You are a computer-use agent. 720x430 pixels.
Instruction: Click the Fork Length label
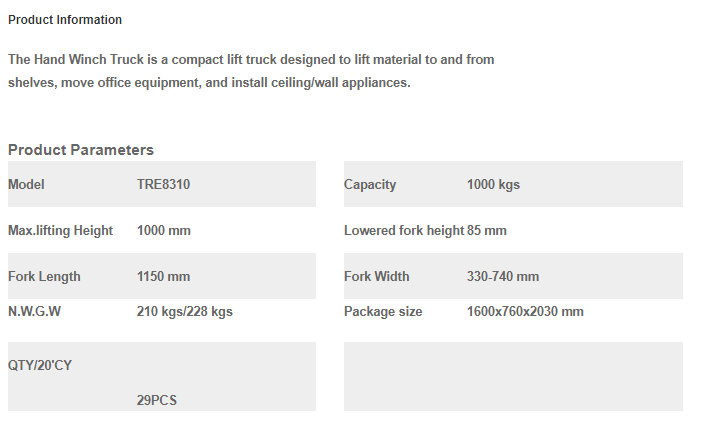coord(44,276)
